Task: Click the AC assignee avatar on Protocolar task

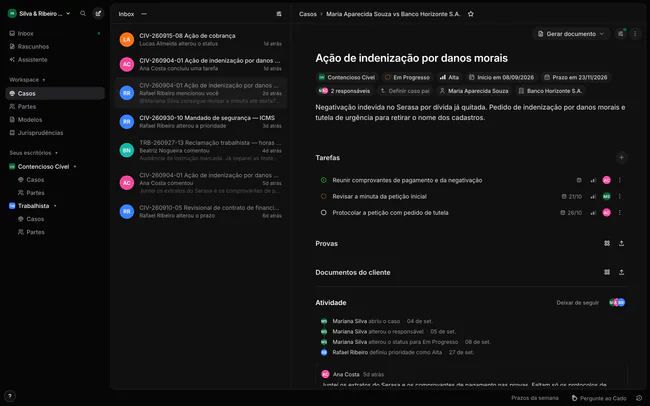Action: coord(606,213)
